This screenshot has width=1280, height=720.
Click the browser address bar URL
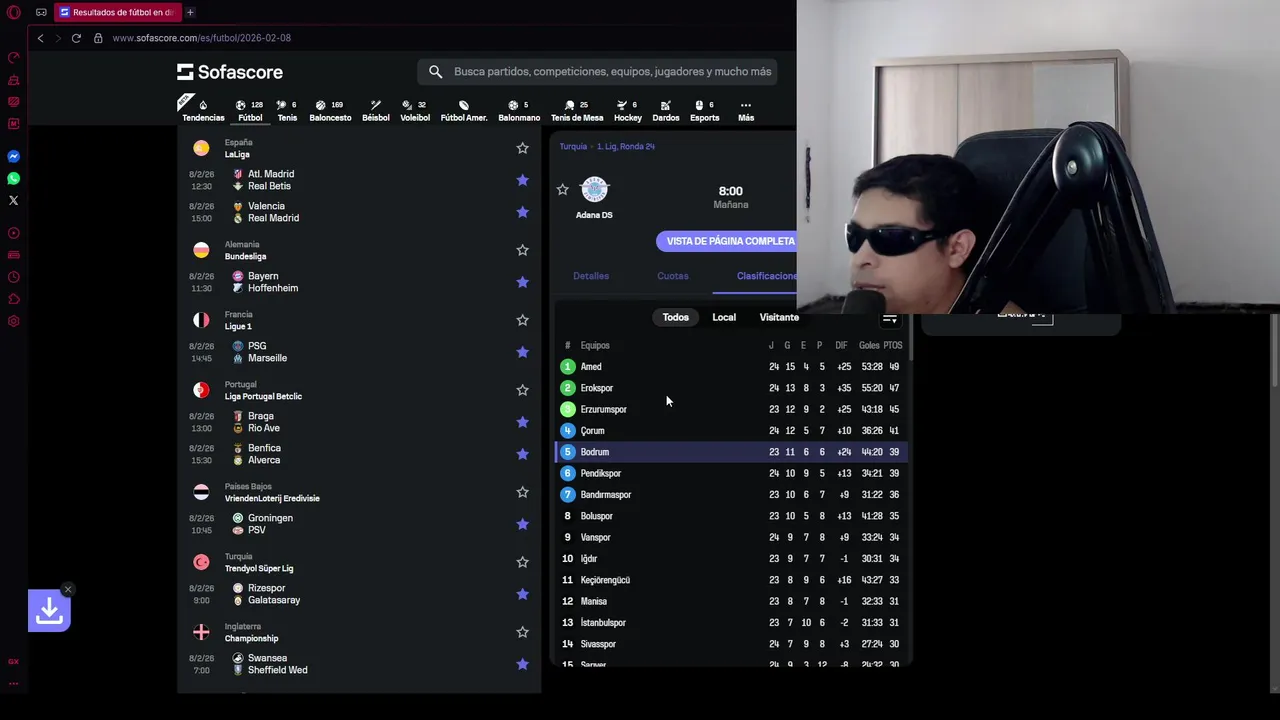[x=201, y=38]
